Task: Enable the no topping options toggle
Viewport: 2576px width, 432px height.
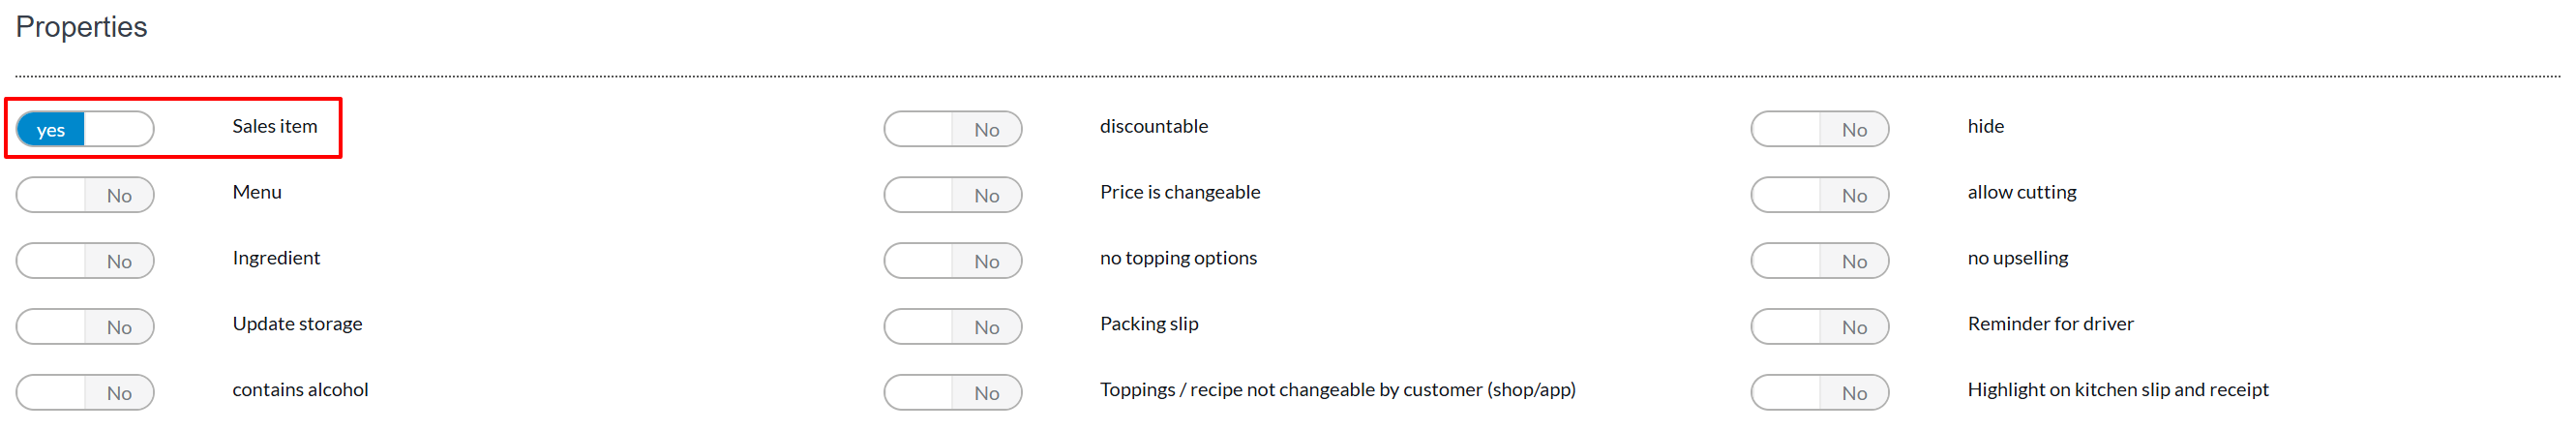Action: (952, 261)
